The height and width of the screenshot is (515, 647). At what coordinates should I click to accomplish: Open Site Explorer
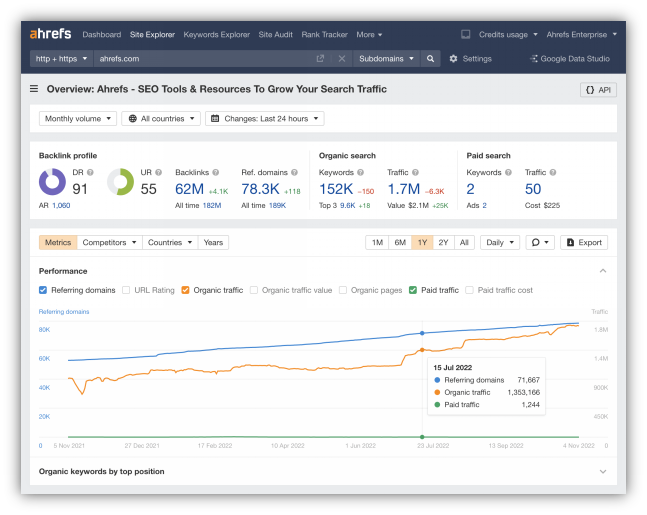click(x=152, y=35)
